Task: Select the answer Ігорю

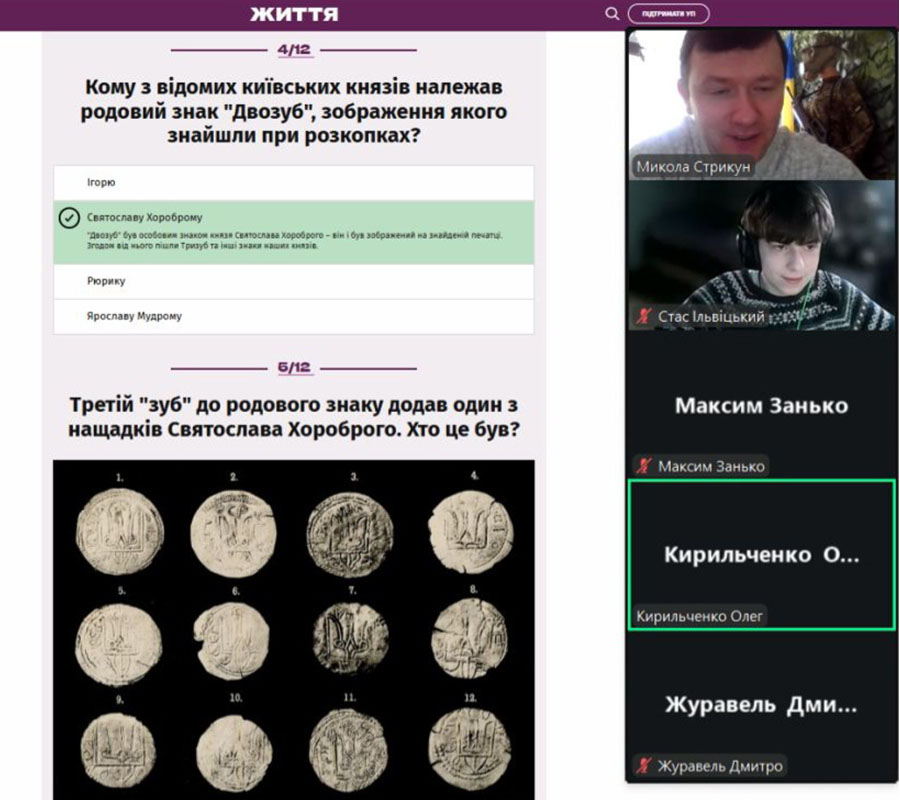Action: (293, 183)
